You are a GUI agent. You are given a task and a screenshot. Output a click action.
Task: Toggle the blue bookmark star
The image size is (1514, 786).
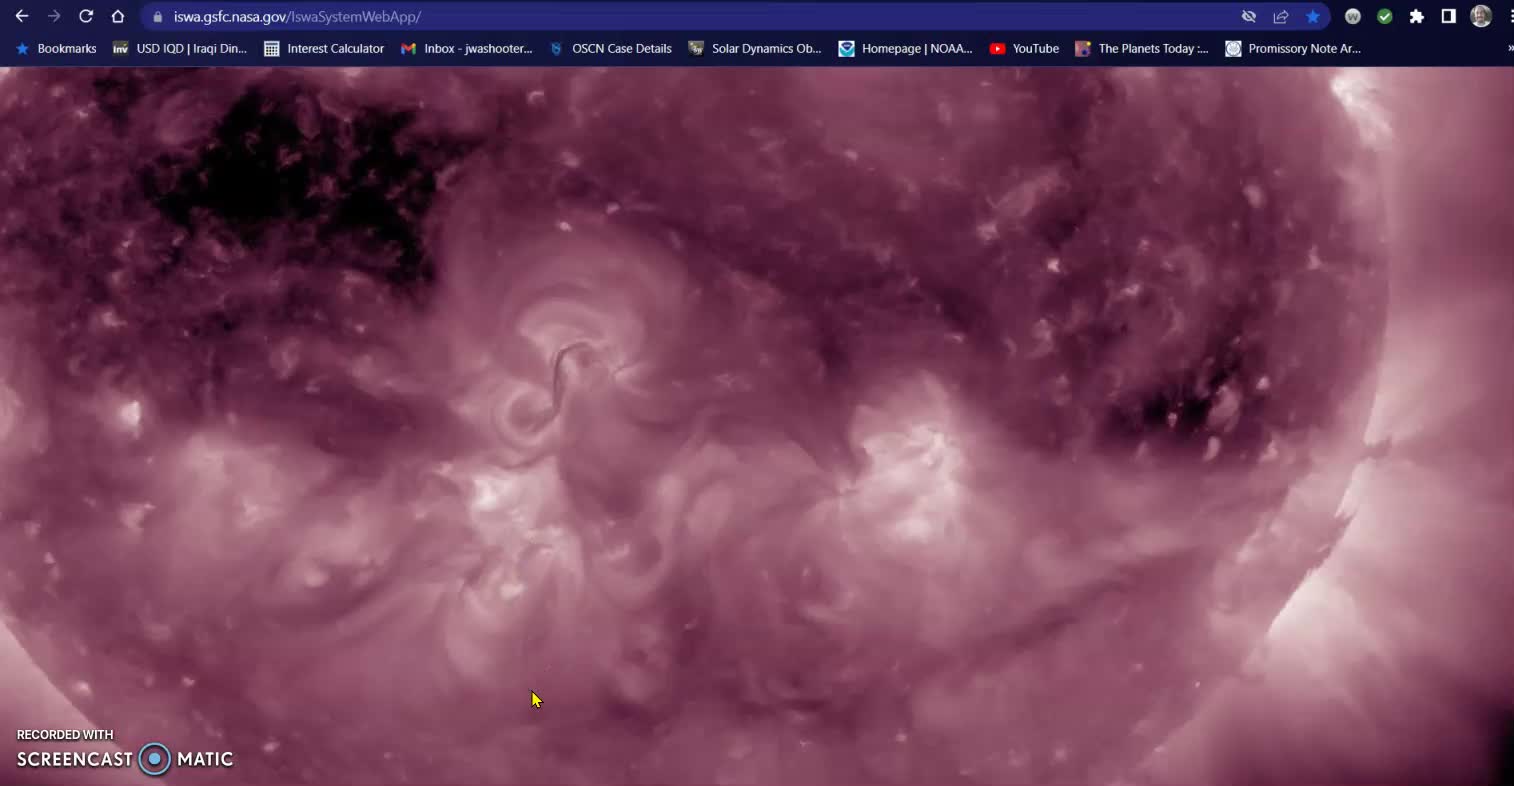pos(1313,16)
